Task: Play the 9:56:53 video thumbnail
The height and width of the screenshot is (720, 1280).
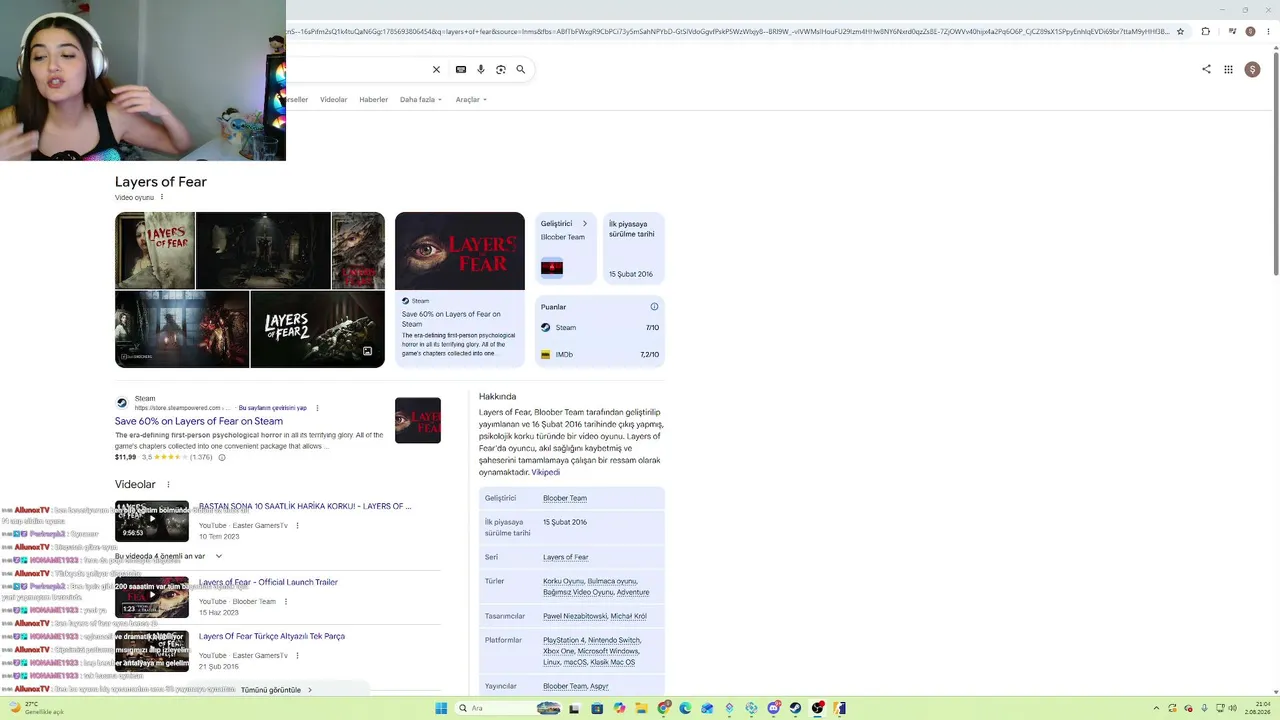Action: [152, 521]
